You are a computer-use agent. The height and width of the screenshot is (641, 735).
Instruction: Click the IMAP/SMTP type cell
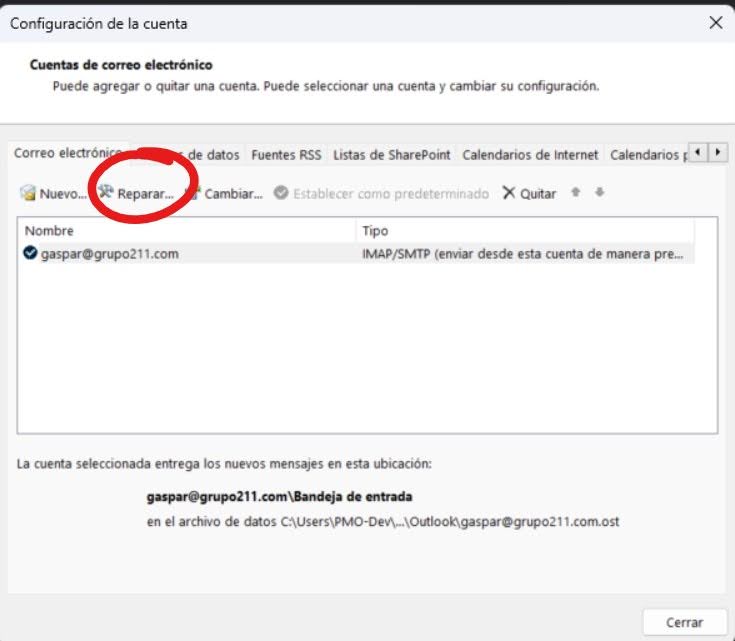[x=523, y=254]
